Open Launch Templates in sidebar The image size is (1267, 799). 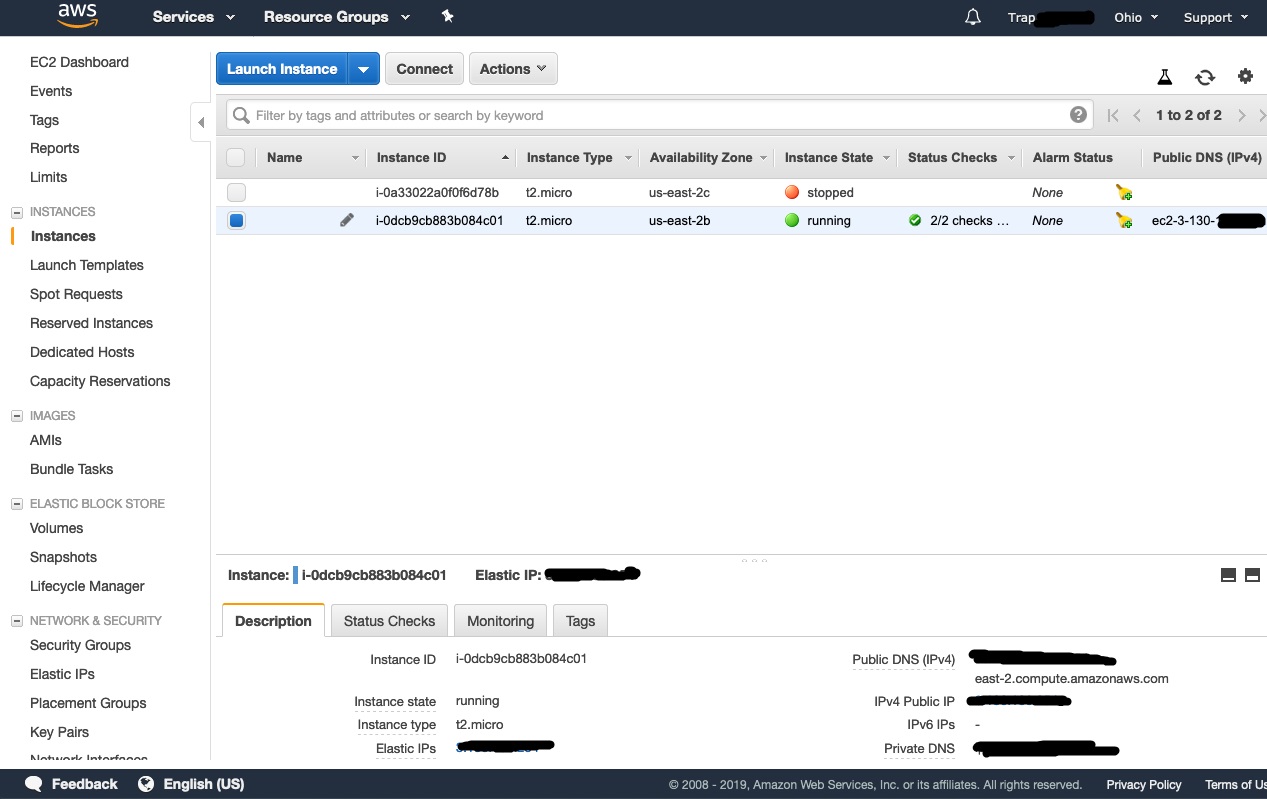pos(87,265)
